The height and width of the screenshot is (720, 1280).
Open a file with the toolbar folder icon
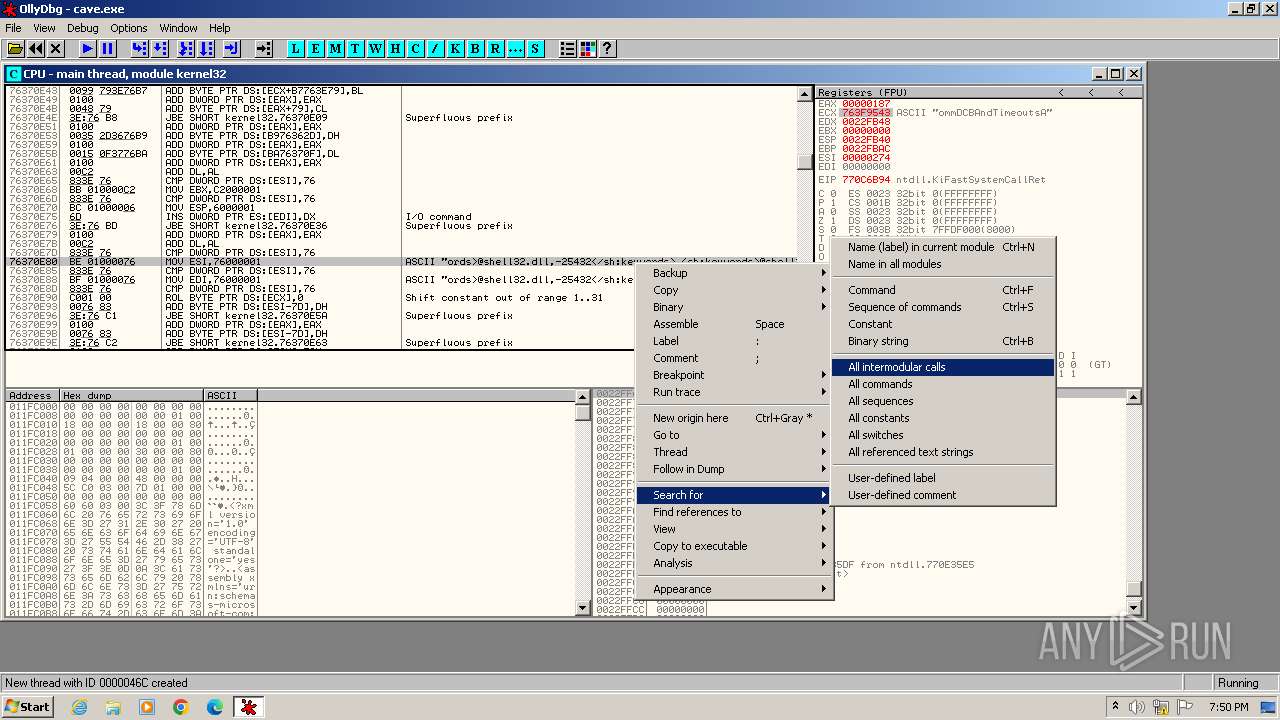pyautogui.click(x=15, y=48)
